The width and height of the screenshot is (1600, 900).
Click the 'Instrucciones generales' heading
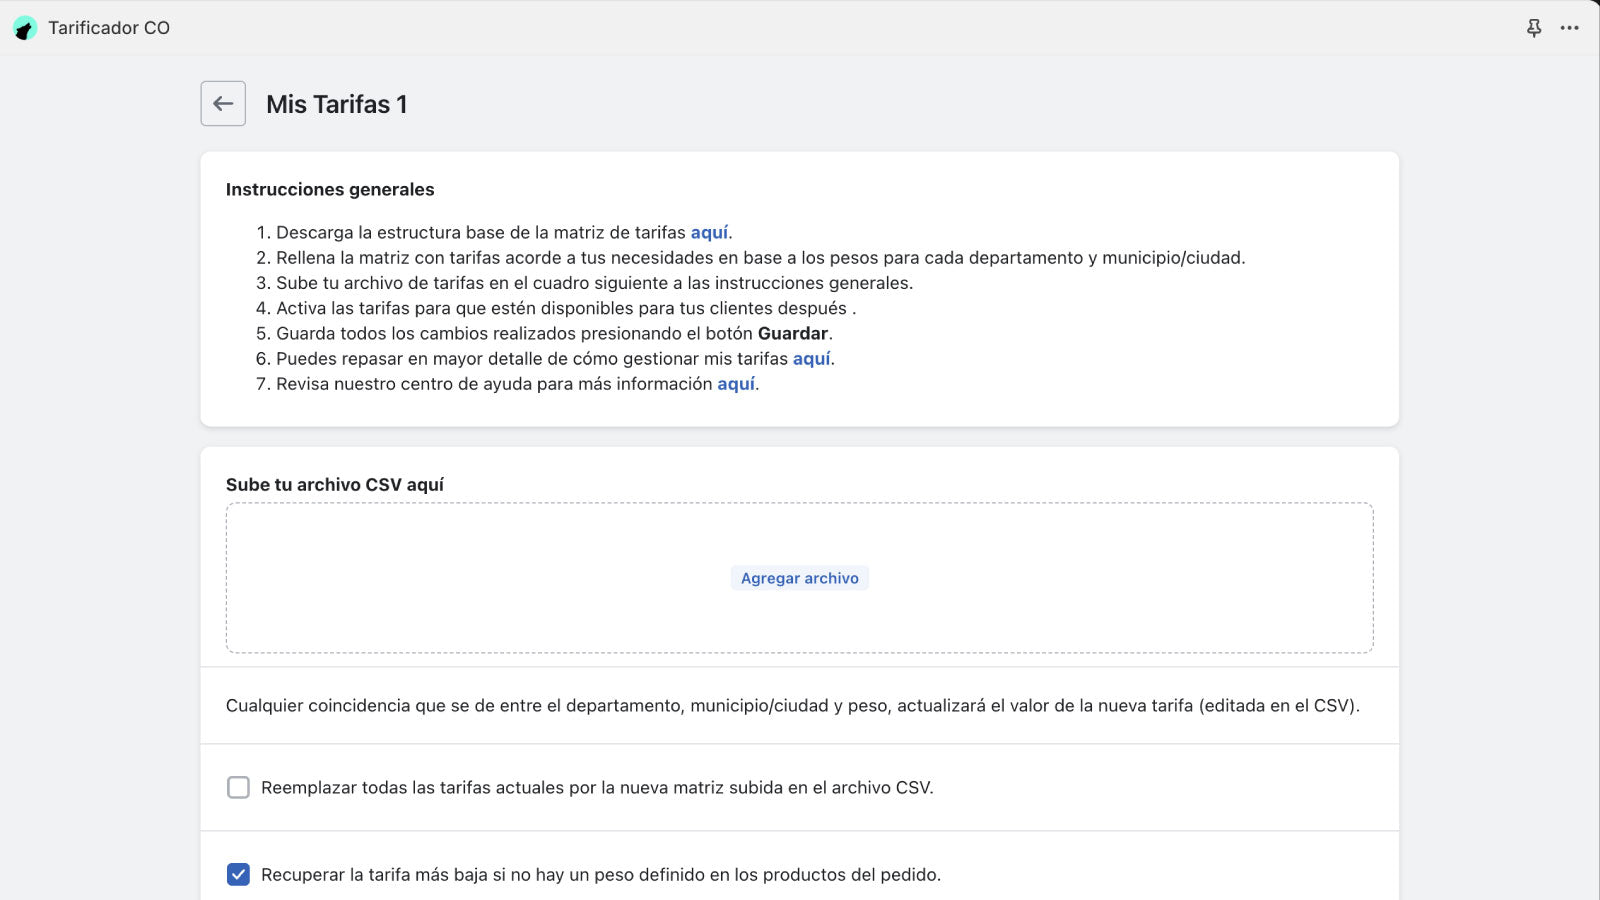tap(330, 189)
